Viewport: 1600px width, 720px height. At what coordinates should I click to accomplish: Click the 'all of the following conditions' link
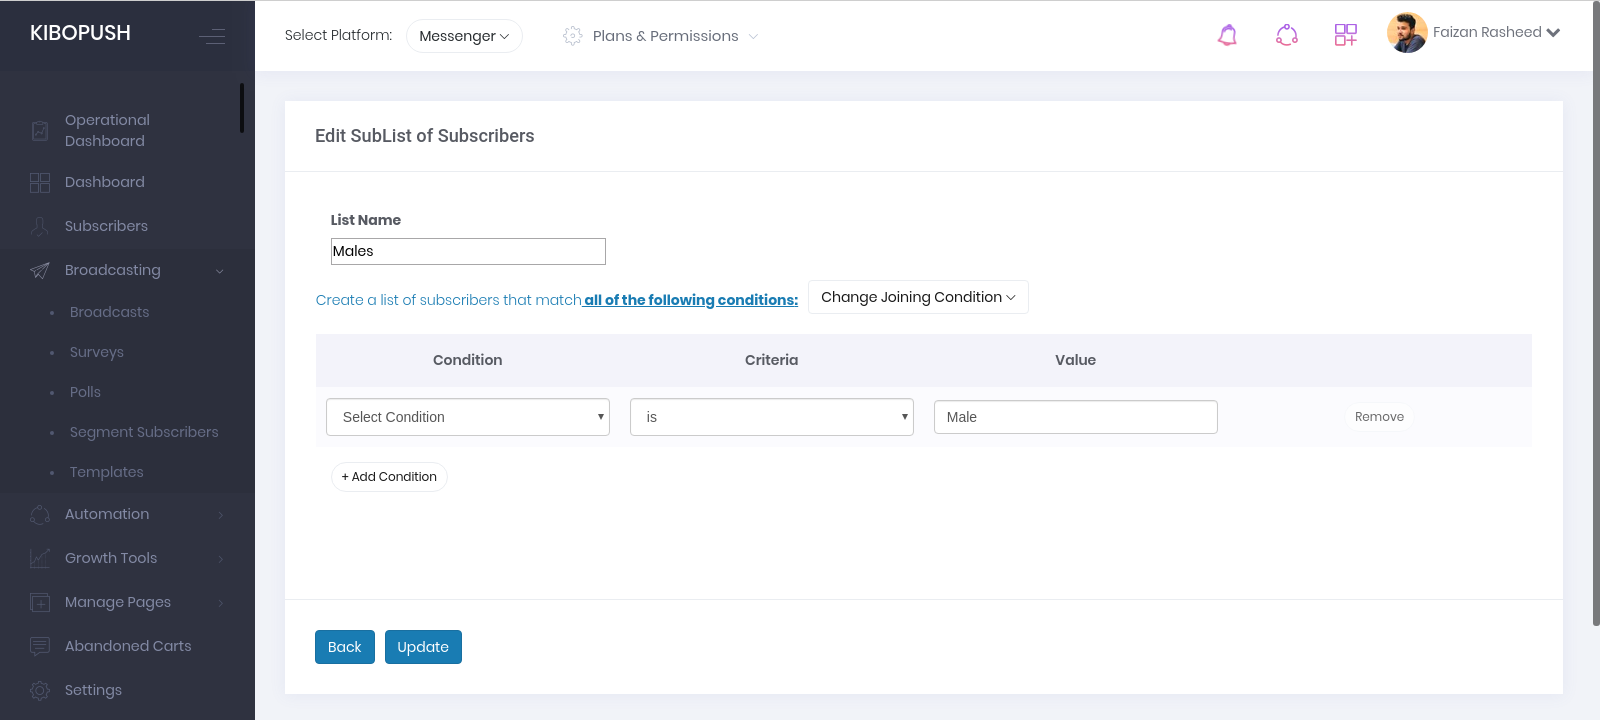click(691, 300)
